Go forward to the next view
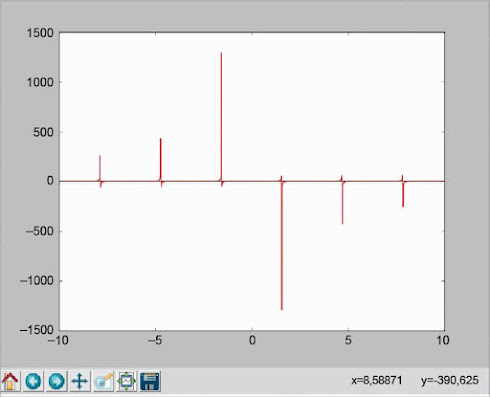Image resolution: width=490 pixels, height=397 pixels. [x=57, y=381]
